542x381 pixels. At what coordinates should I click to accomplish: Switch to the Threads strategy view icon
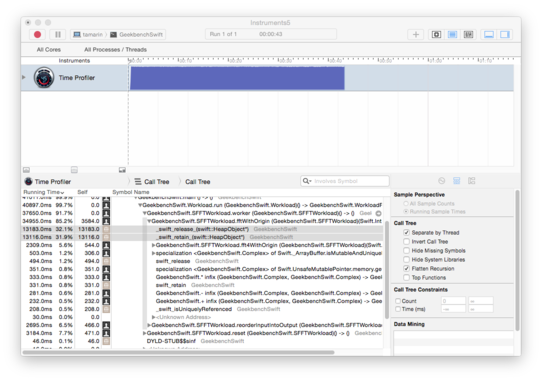pos(468,34)
